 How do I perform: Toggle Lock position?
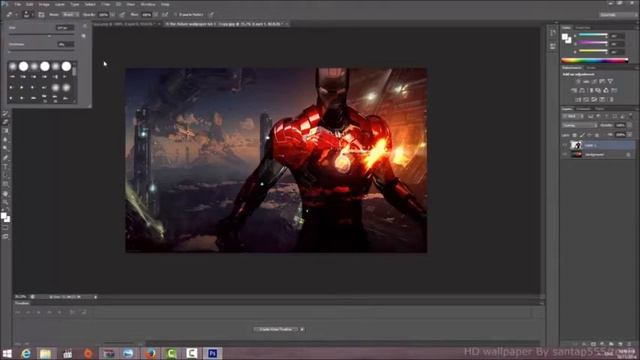tap(589, 135)
